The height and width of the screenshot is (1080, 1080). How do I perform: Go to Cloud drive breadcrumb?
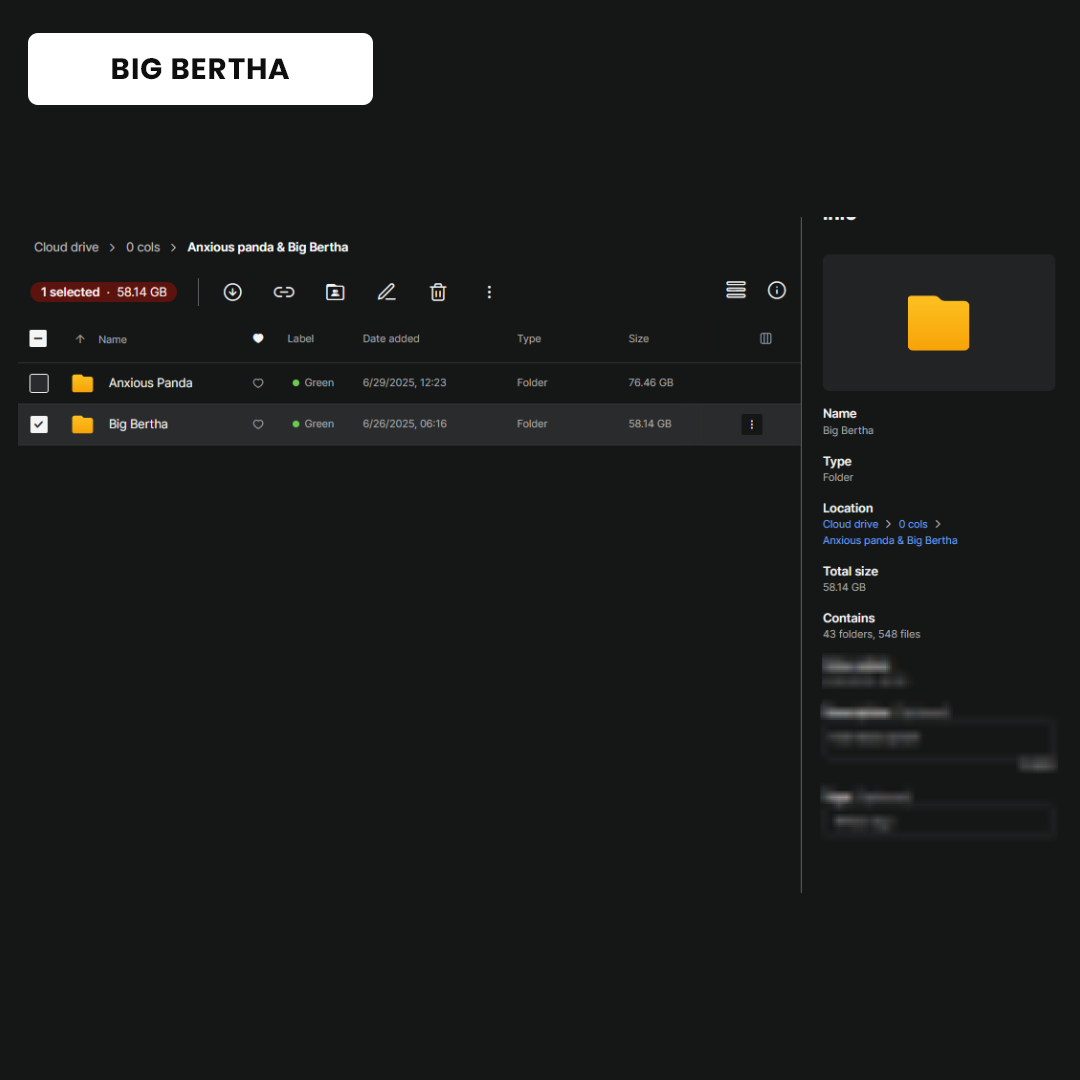tap(66, 247)
